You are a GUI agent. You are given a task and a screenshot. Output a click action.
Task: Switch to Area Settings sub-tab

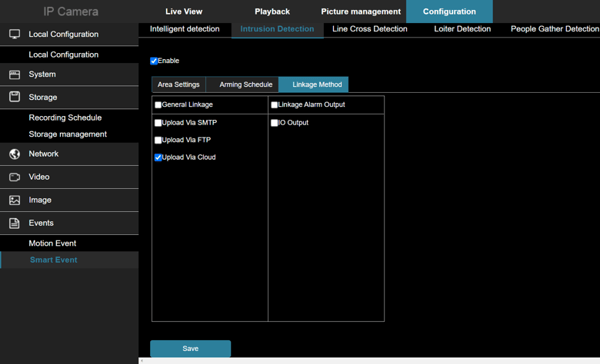(x=178, y=85)
